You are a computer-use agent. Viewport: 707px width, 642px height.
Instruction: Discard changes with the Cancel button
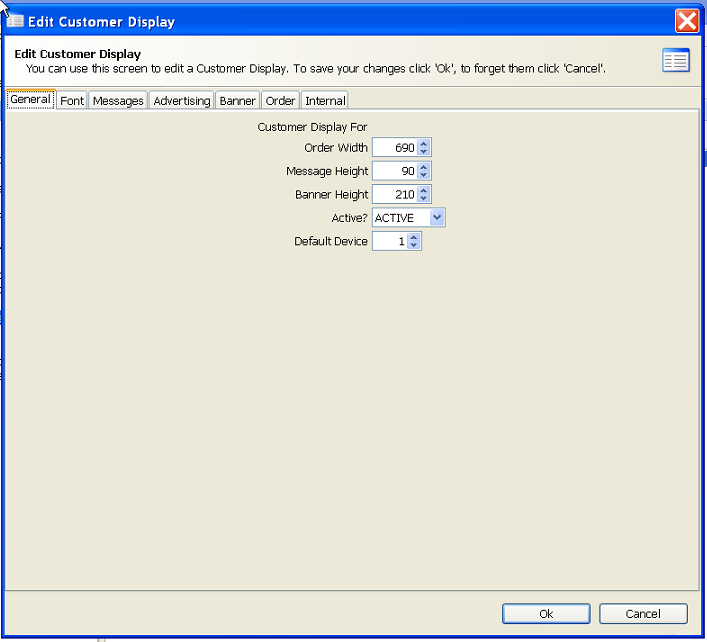(643, 614)
